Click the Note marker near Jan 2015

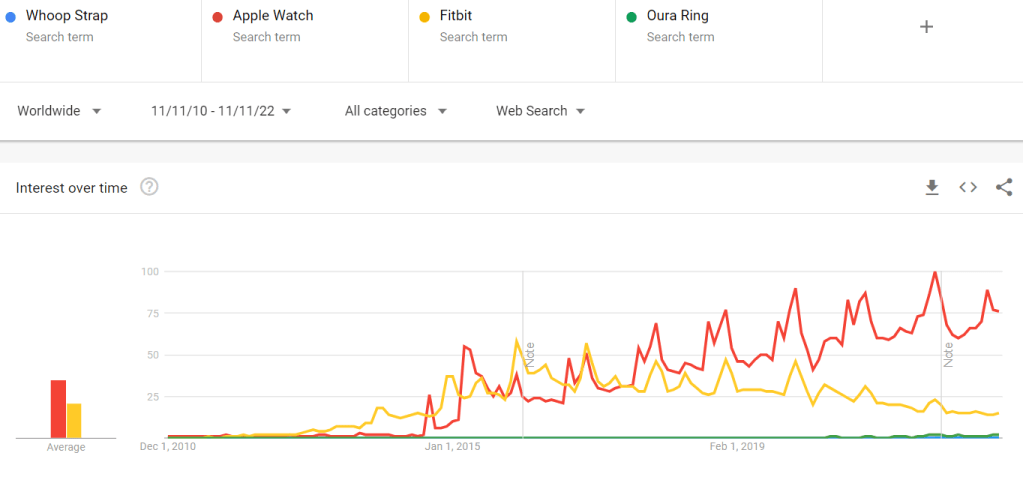(531, 357)
